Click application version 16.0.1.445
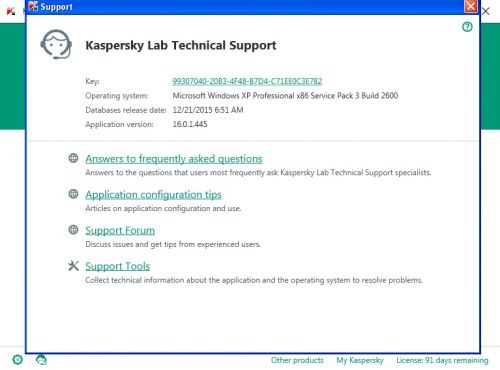This screenshot has height=370, width=500. coord(190,124)
